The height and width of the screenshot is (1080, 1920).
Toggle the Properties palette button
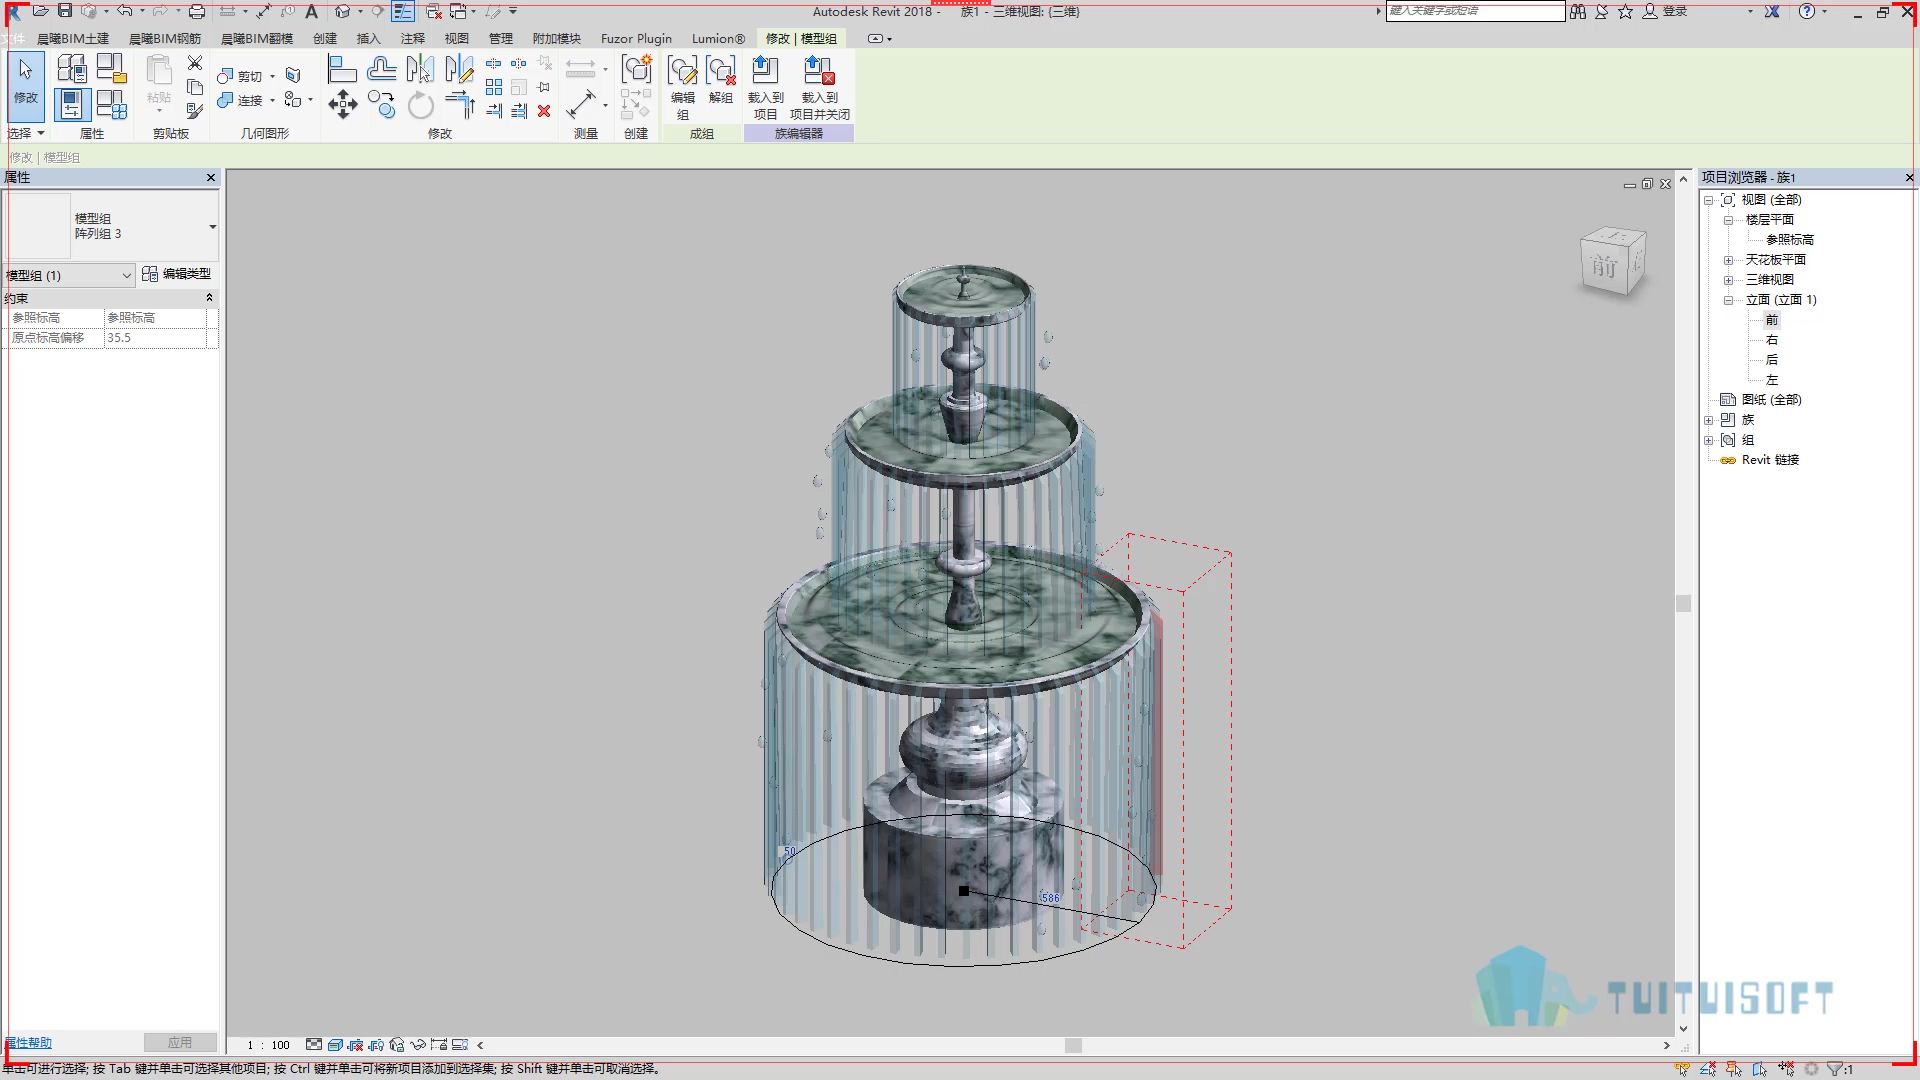click(72, 104)
